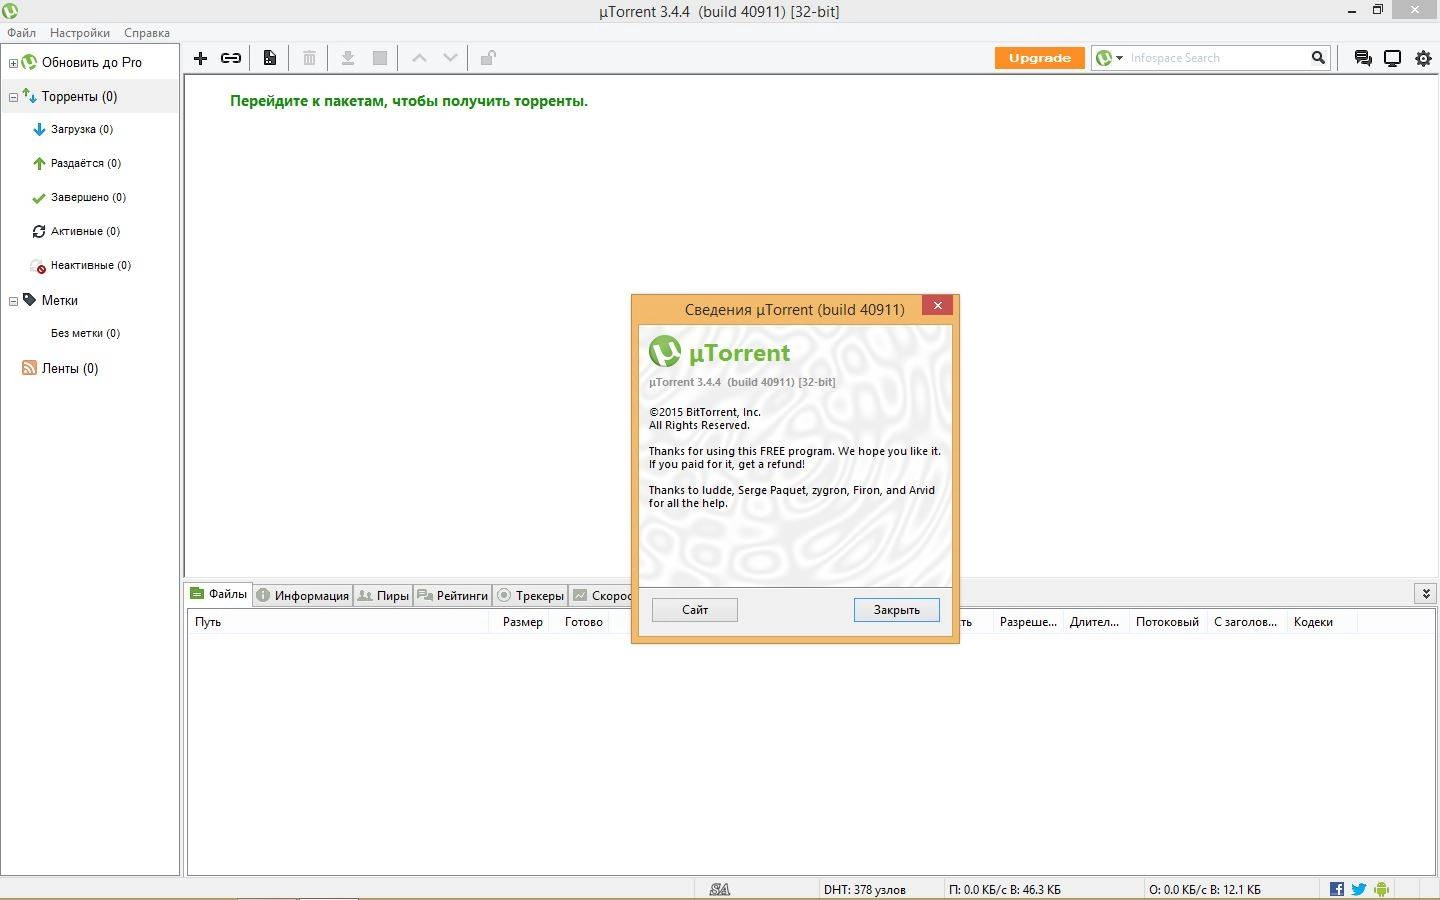Click the Закрыть button in About dialog

(x=897, y=610)
